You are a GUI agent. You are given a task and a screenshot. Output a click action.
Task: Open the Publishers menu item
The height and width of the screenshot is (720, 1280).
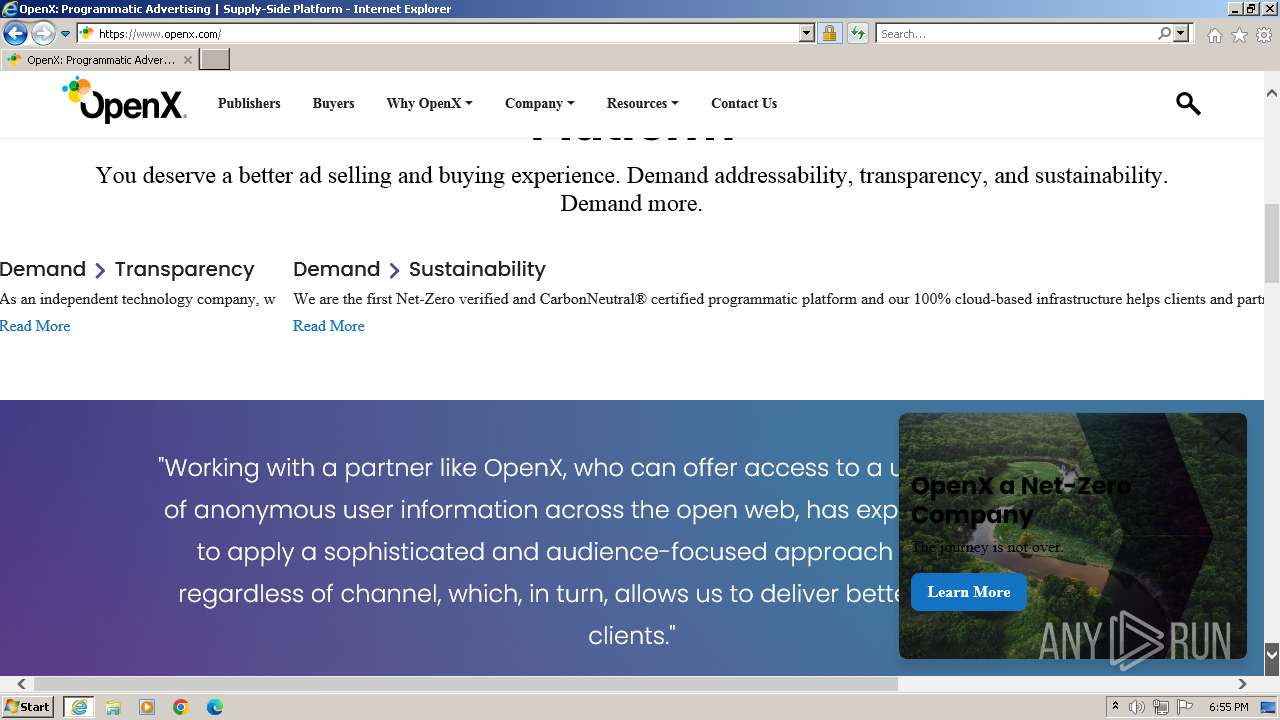(249, 103)
